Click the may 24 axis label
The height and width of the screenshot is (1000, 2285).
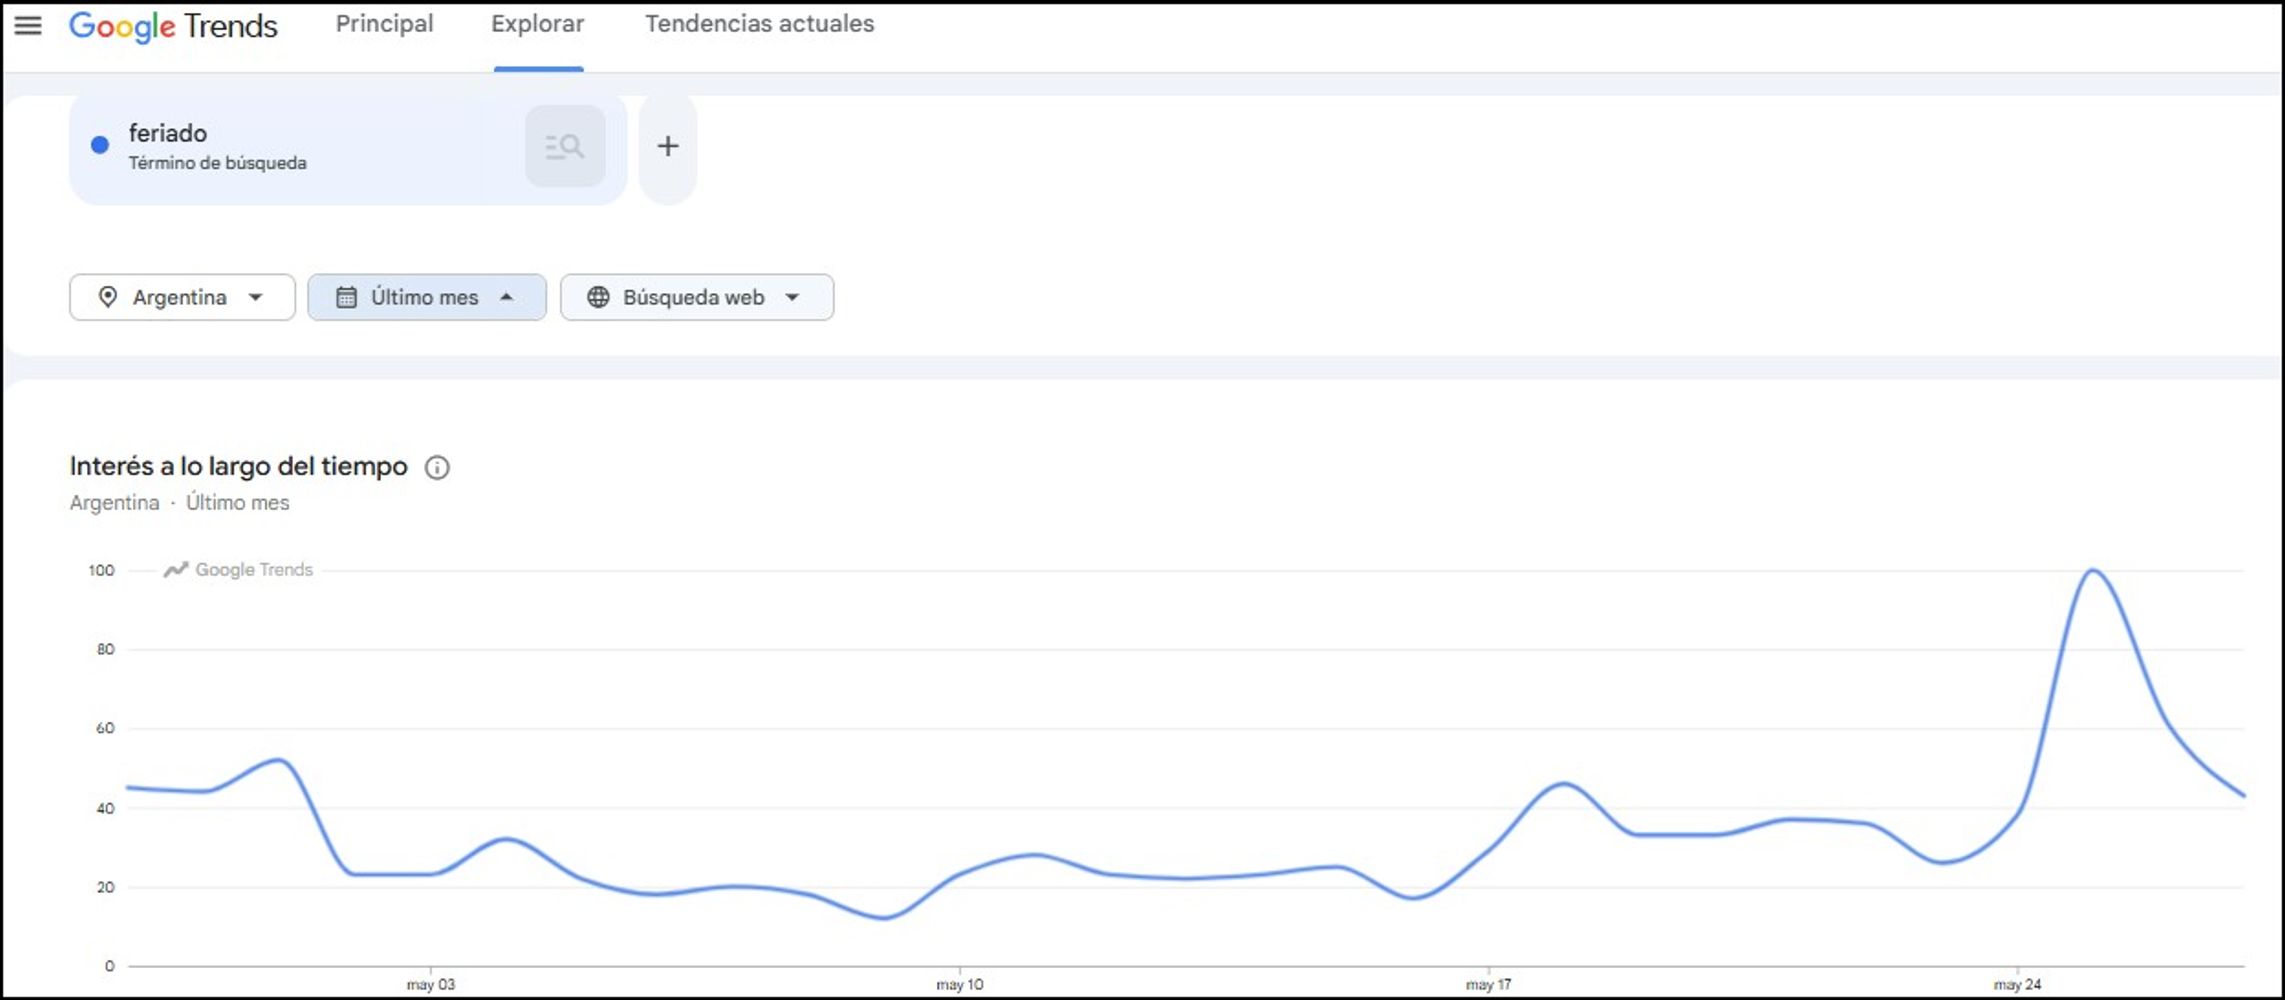click(2018, 984)
